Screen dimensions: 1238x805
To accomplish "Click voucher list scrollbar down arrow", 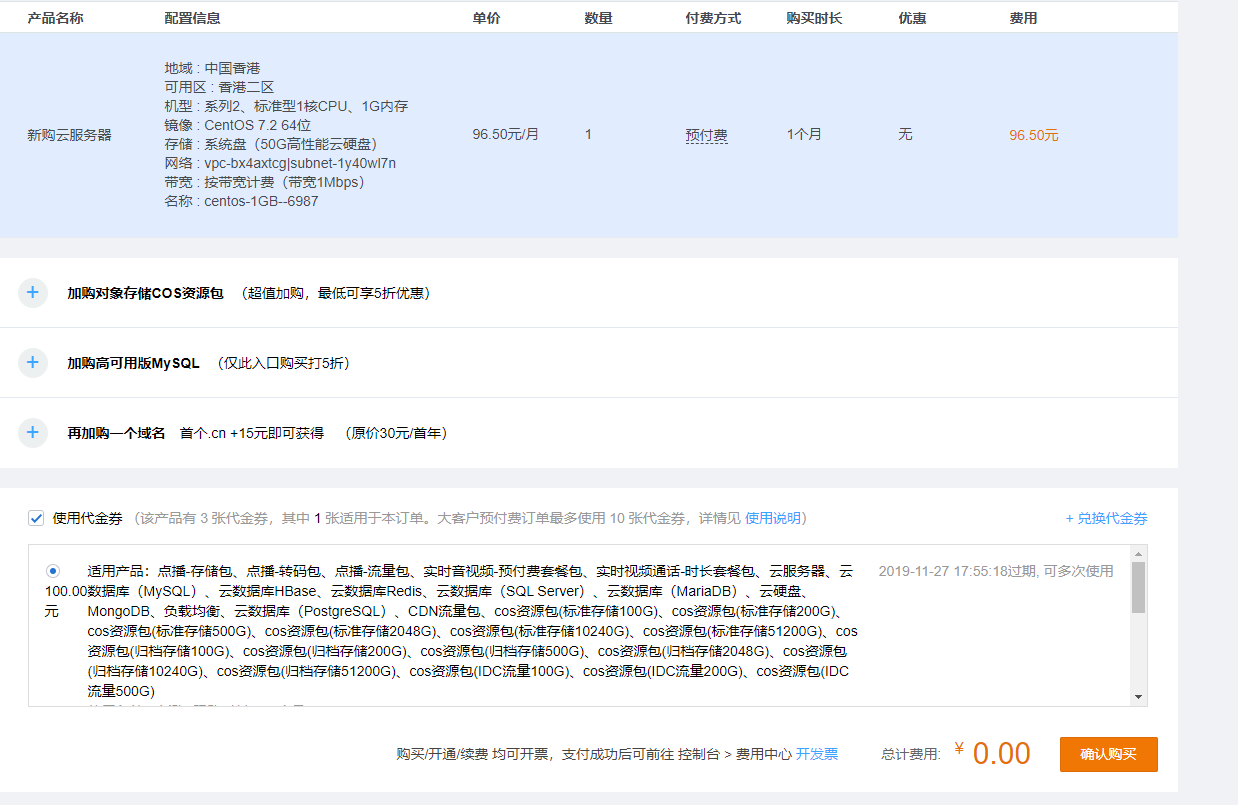I will (1138, 697).
